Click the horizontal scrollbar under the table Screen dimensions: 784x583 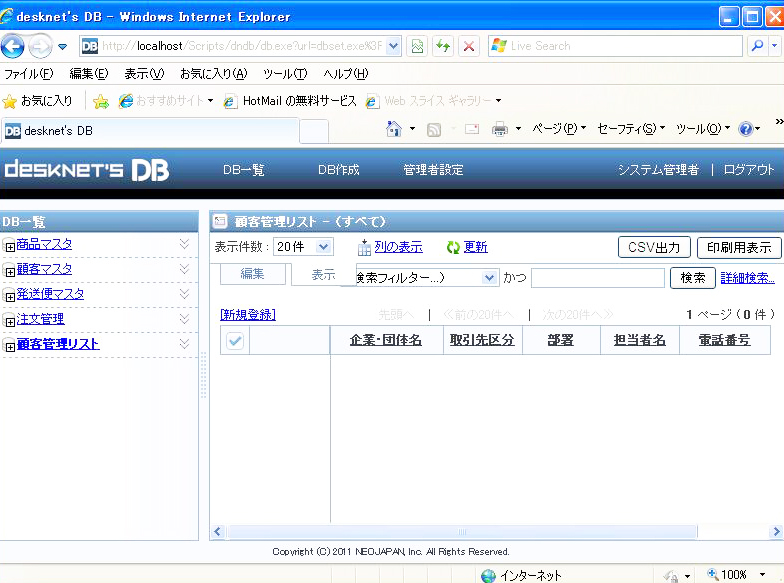point(462,532)
